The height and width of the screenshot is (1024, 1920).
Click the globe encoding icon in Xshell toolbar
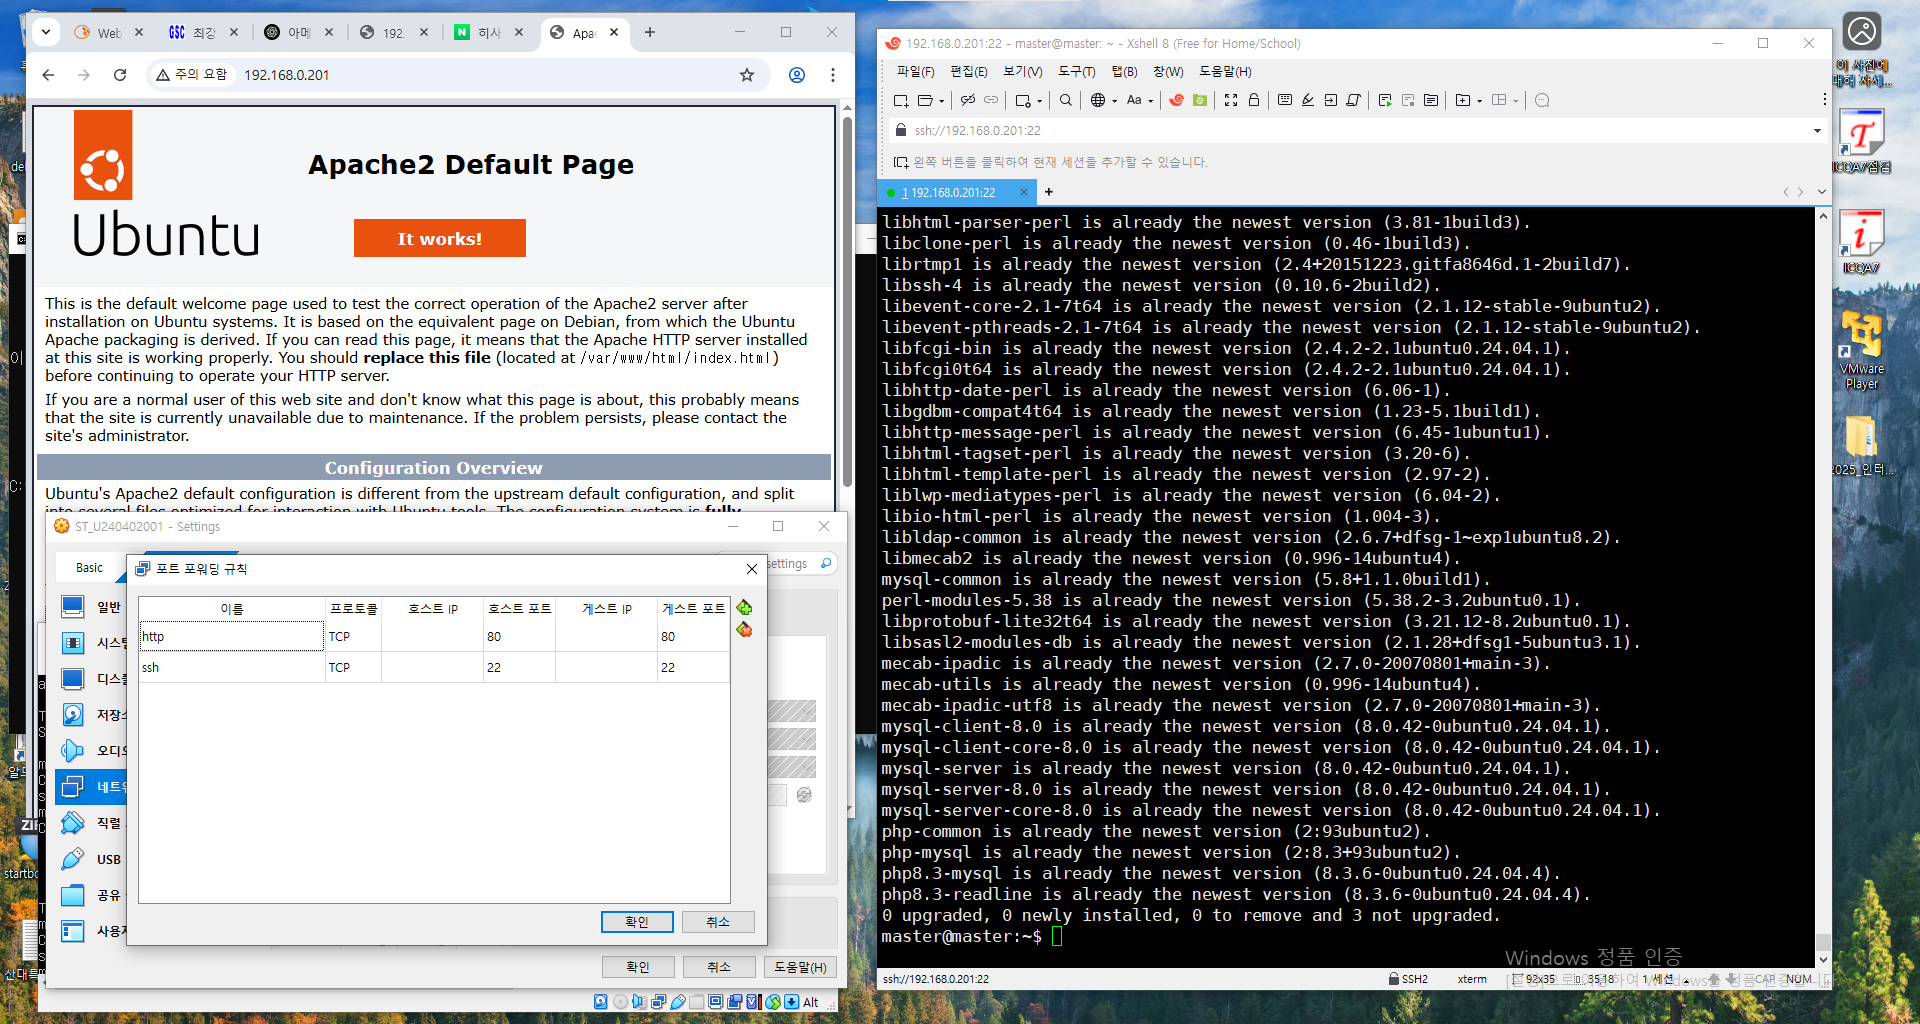[1098, 100]
